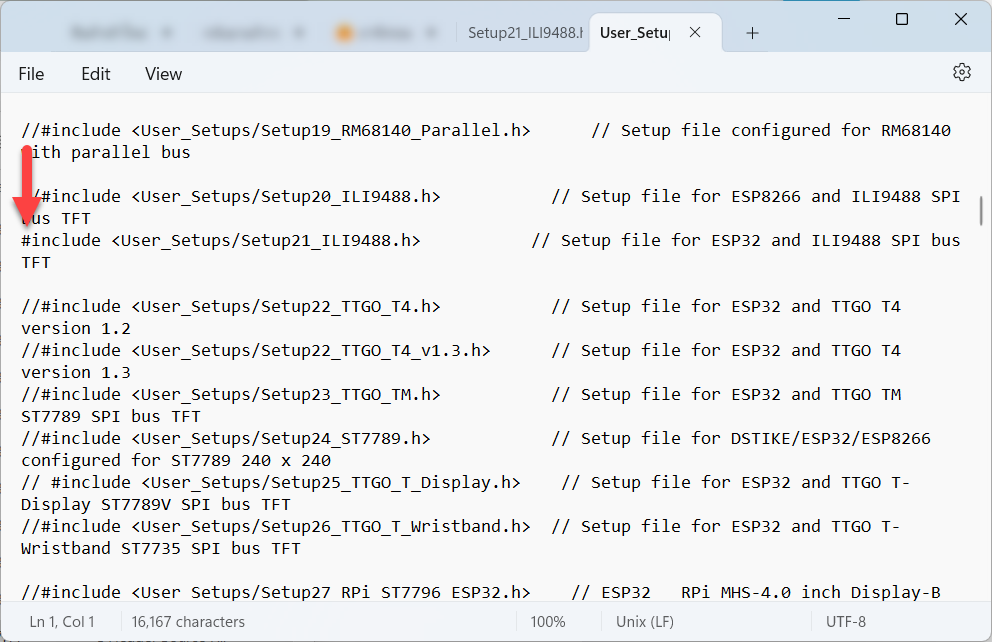
Task: Close the Notepad window
Action: [958, 19]
